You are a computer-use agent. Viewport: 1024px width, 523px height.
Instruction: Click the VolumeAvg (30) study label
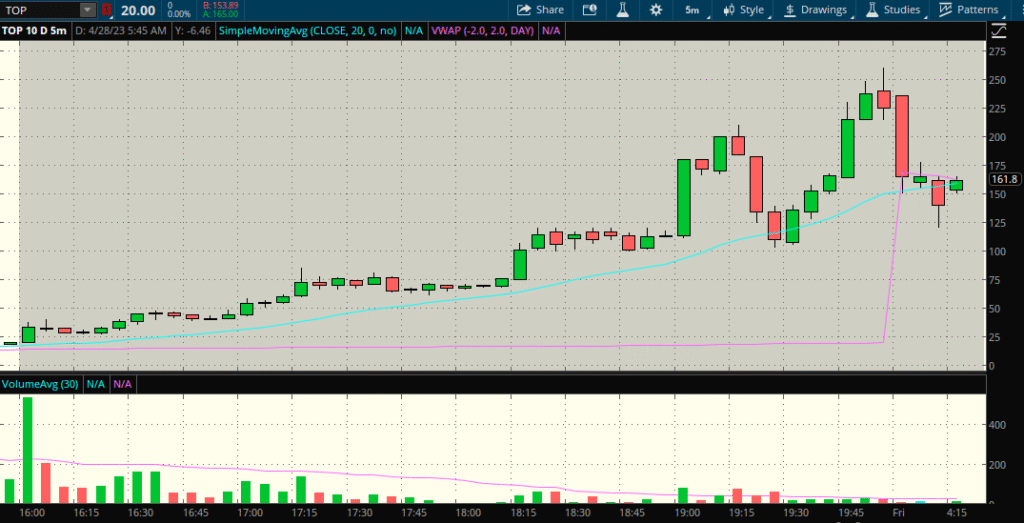point(41,384)
